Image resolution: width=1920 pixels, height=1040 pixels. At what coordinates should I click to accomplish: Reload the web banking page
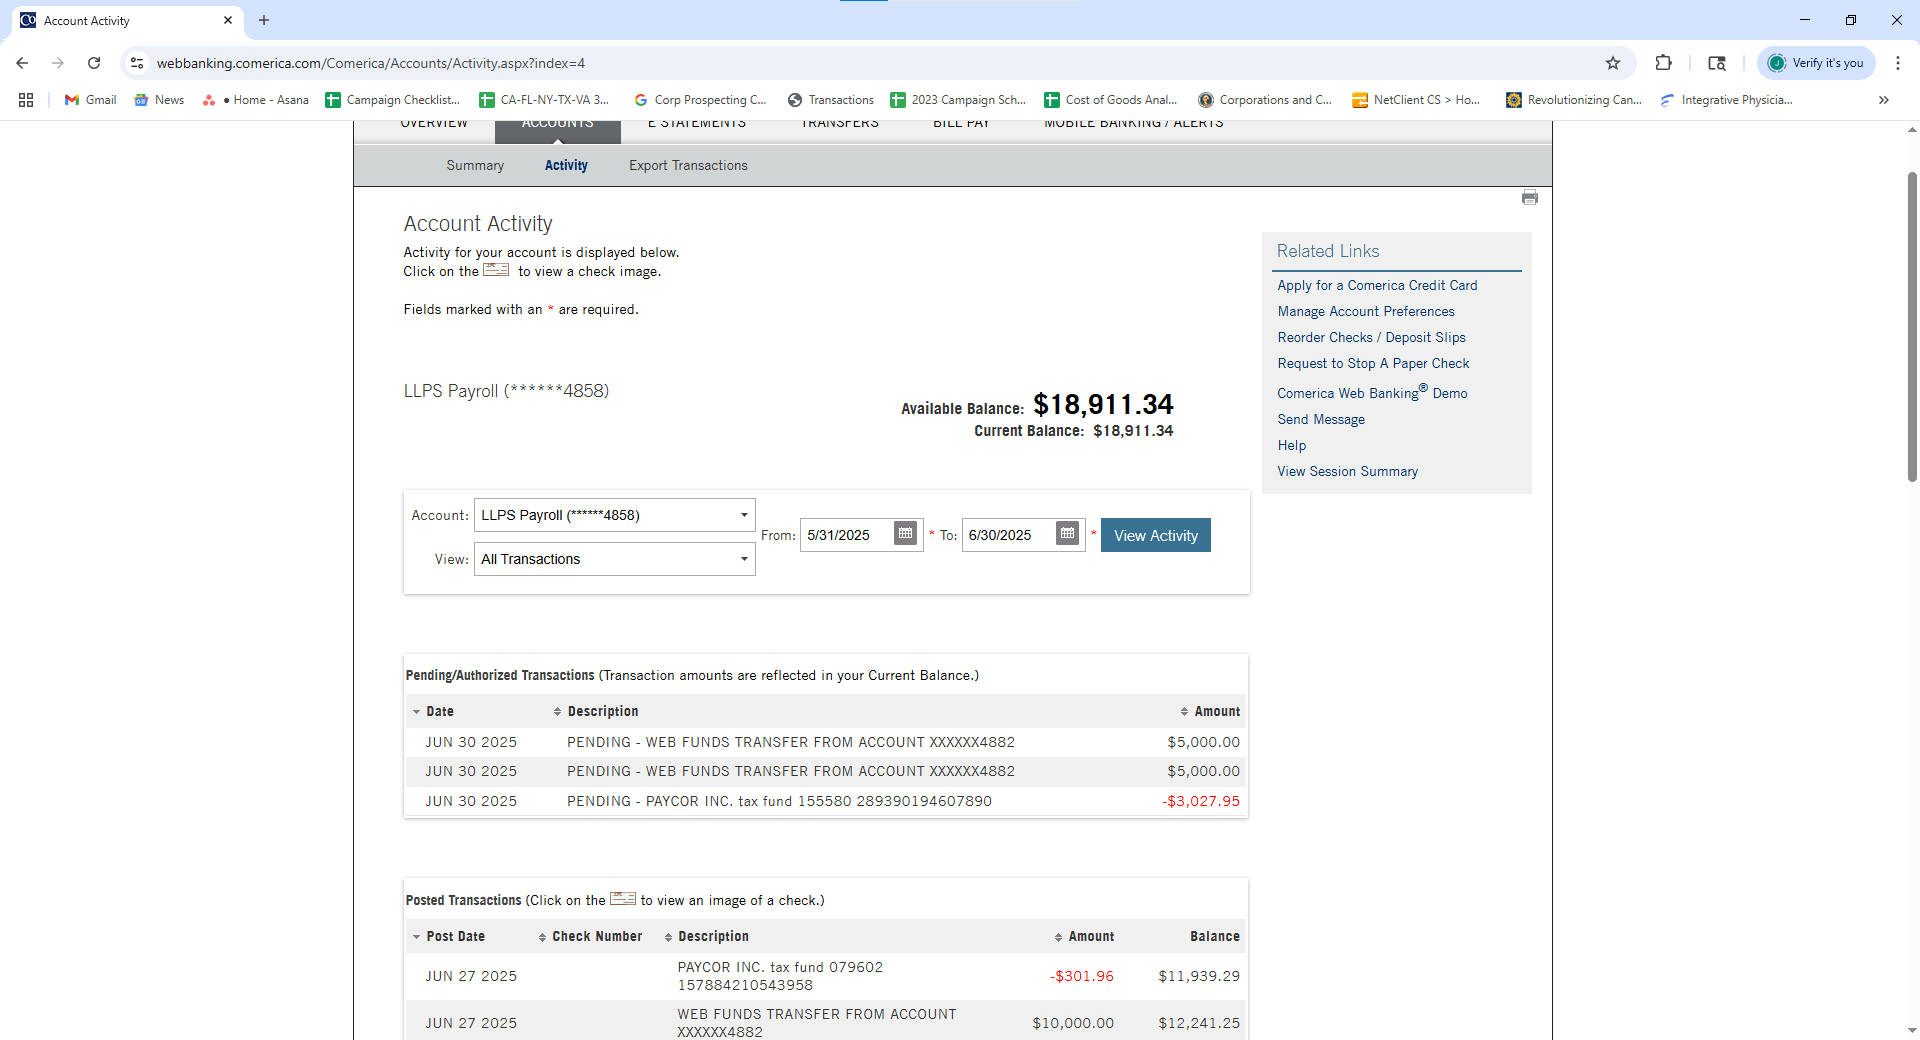coord(94,63)
